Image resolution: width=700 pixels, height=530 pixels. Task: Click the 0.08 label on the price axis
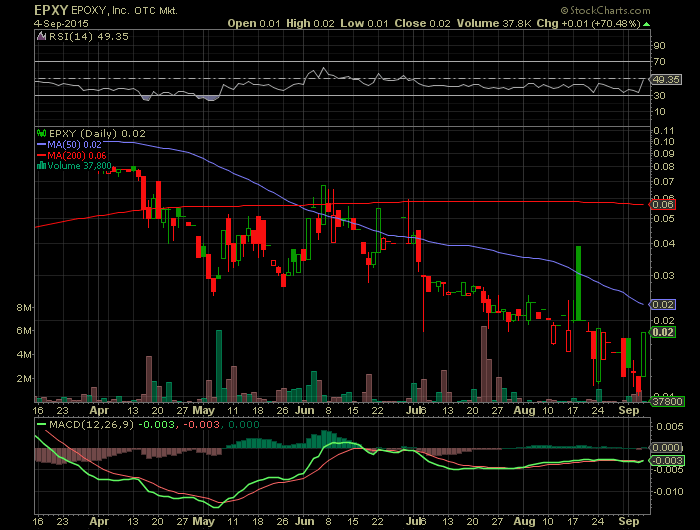663,167
